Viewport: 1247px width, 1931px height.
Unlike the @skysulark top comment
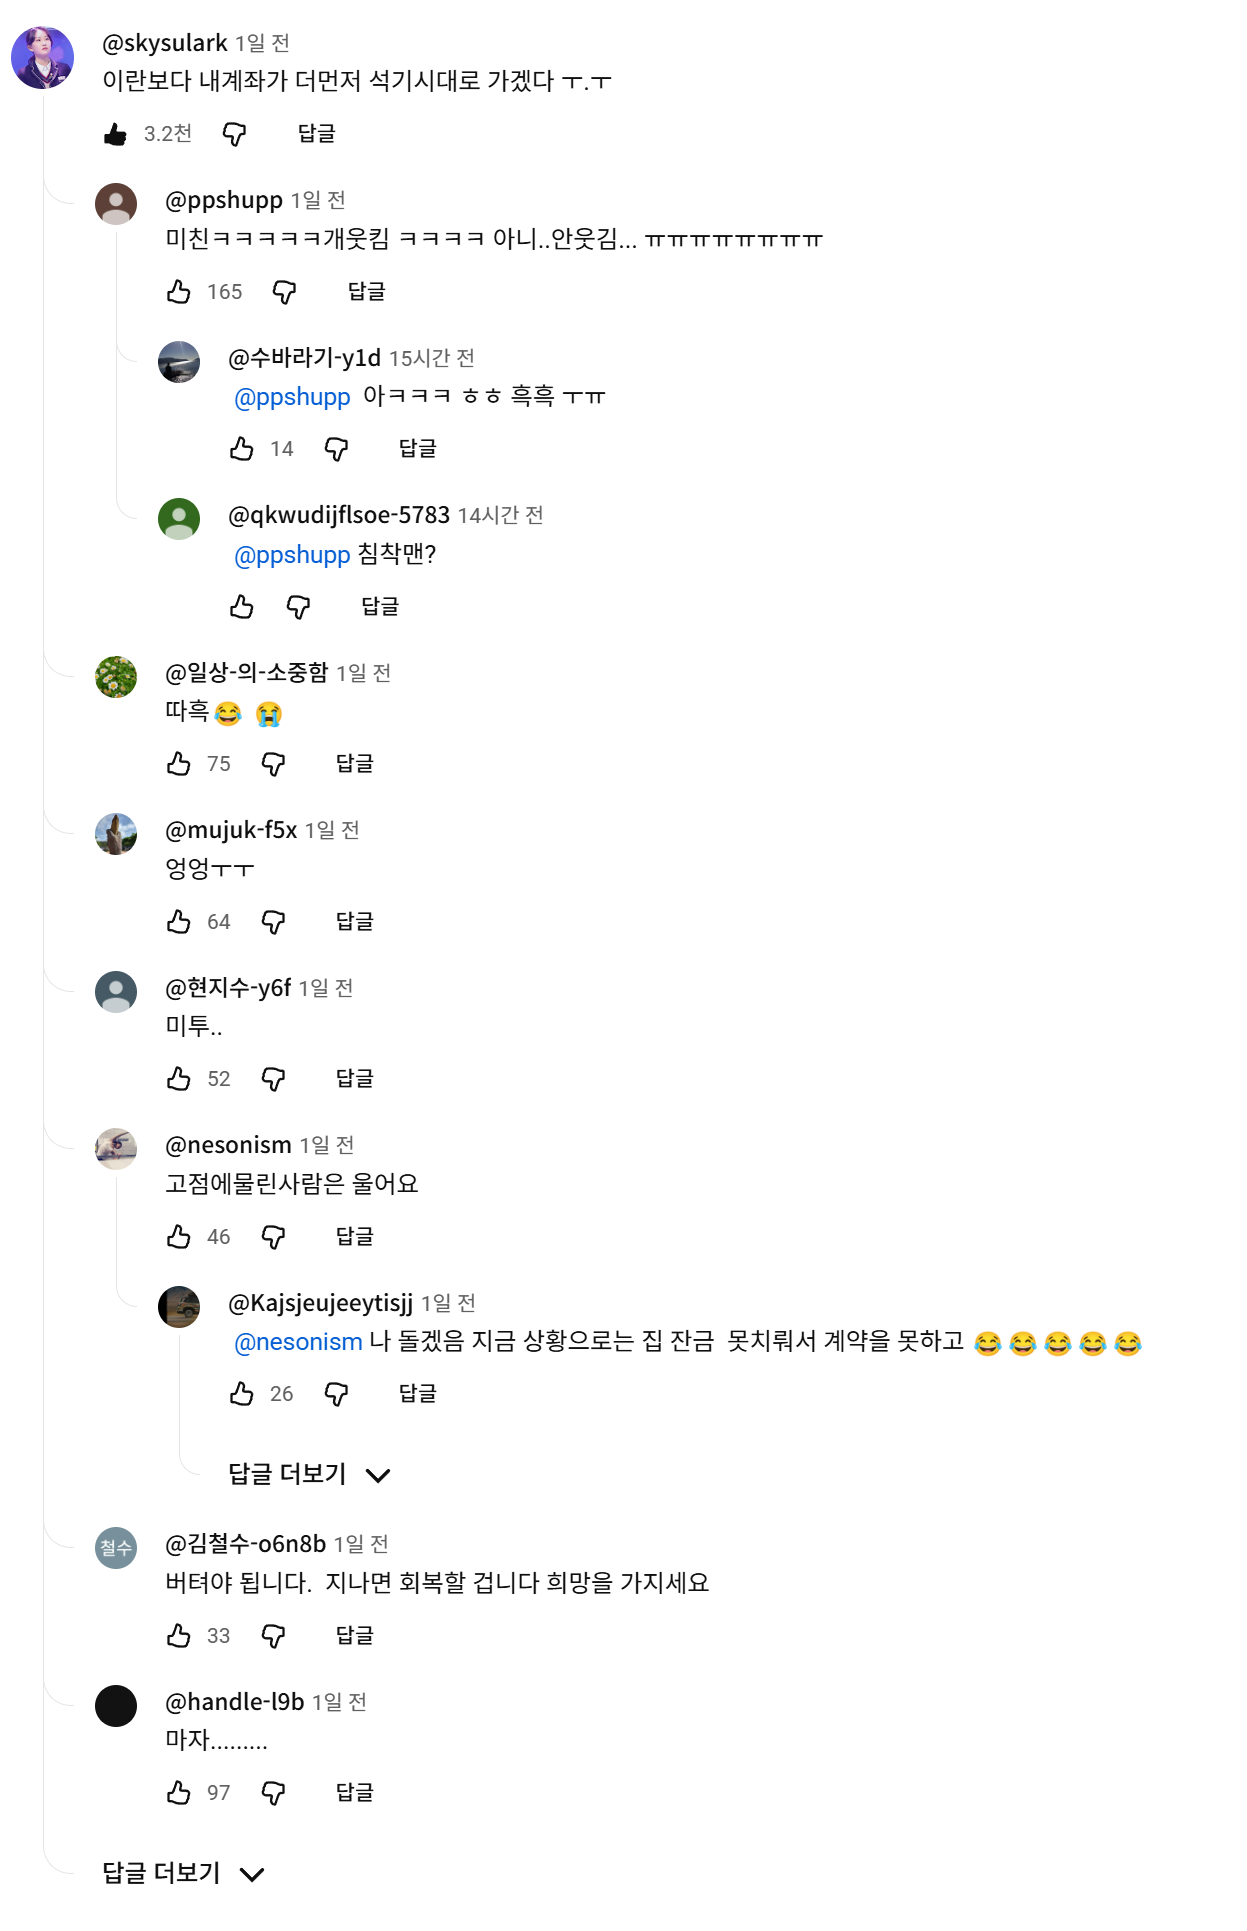pyautogui.click(x=116, y=134)
